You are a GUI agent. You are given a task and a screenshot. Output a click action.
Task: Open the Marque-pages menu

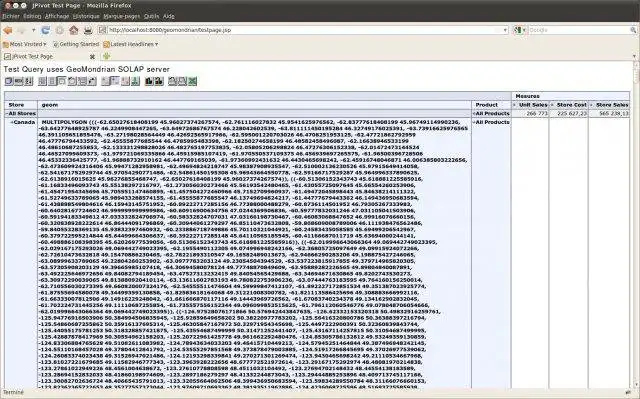click(122, 16)
